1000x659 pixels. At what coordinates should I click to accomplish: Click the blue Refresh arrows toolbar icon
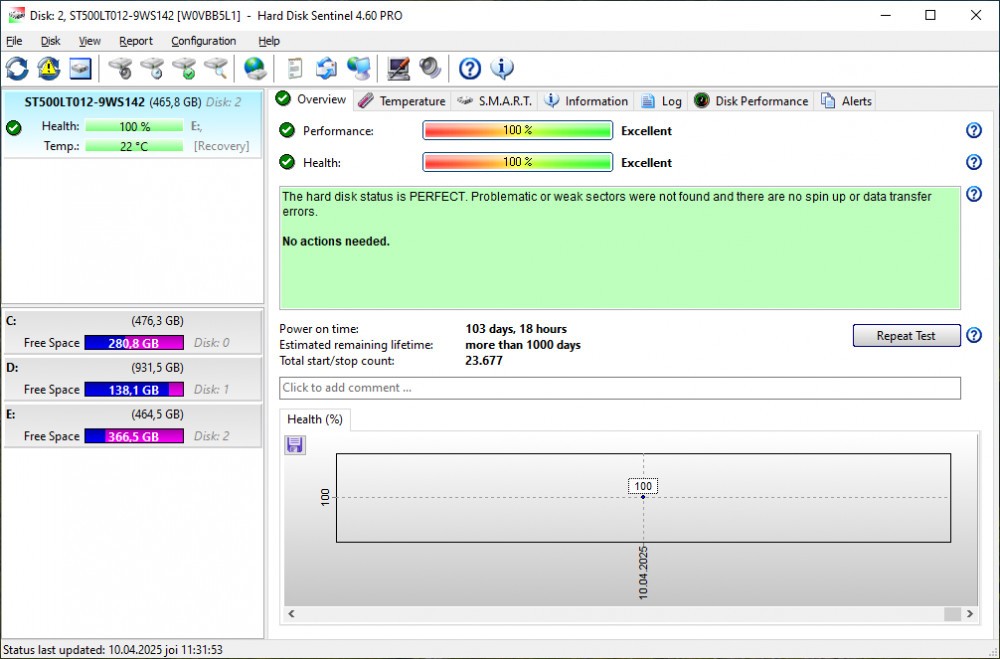click(17, 68)
